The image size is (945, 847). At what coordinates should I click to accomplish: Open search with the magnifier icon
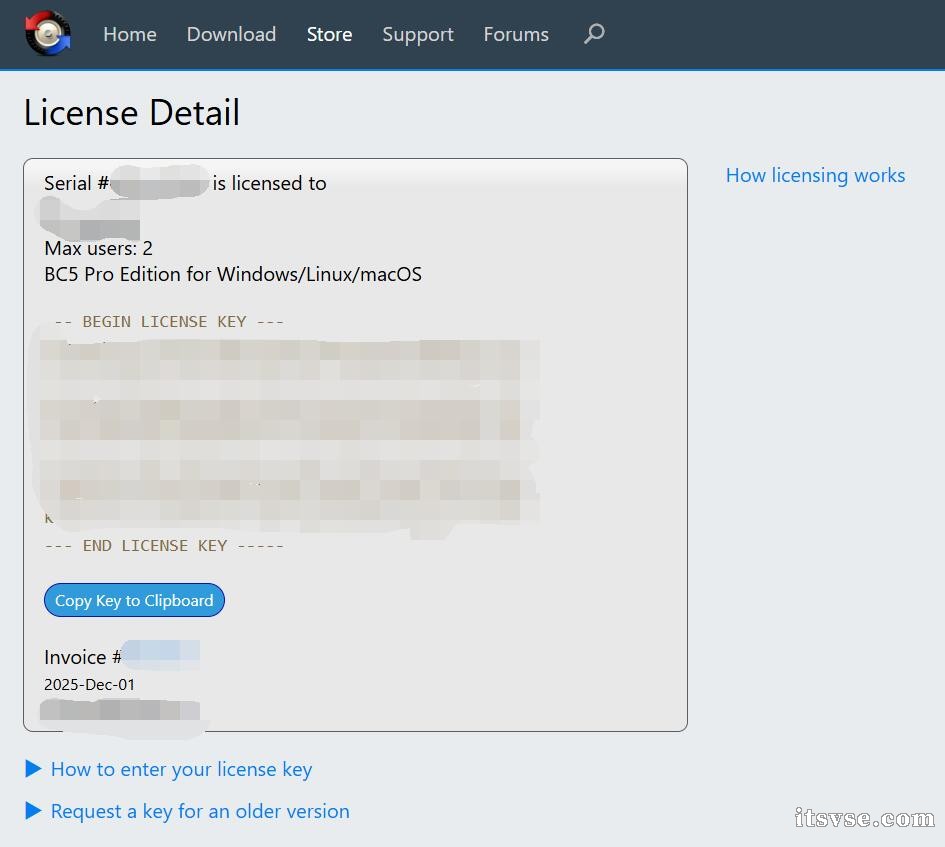pyautogui.click(x=594, y=34)
